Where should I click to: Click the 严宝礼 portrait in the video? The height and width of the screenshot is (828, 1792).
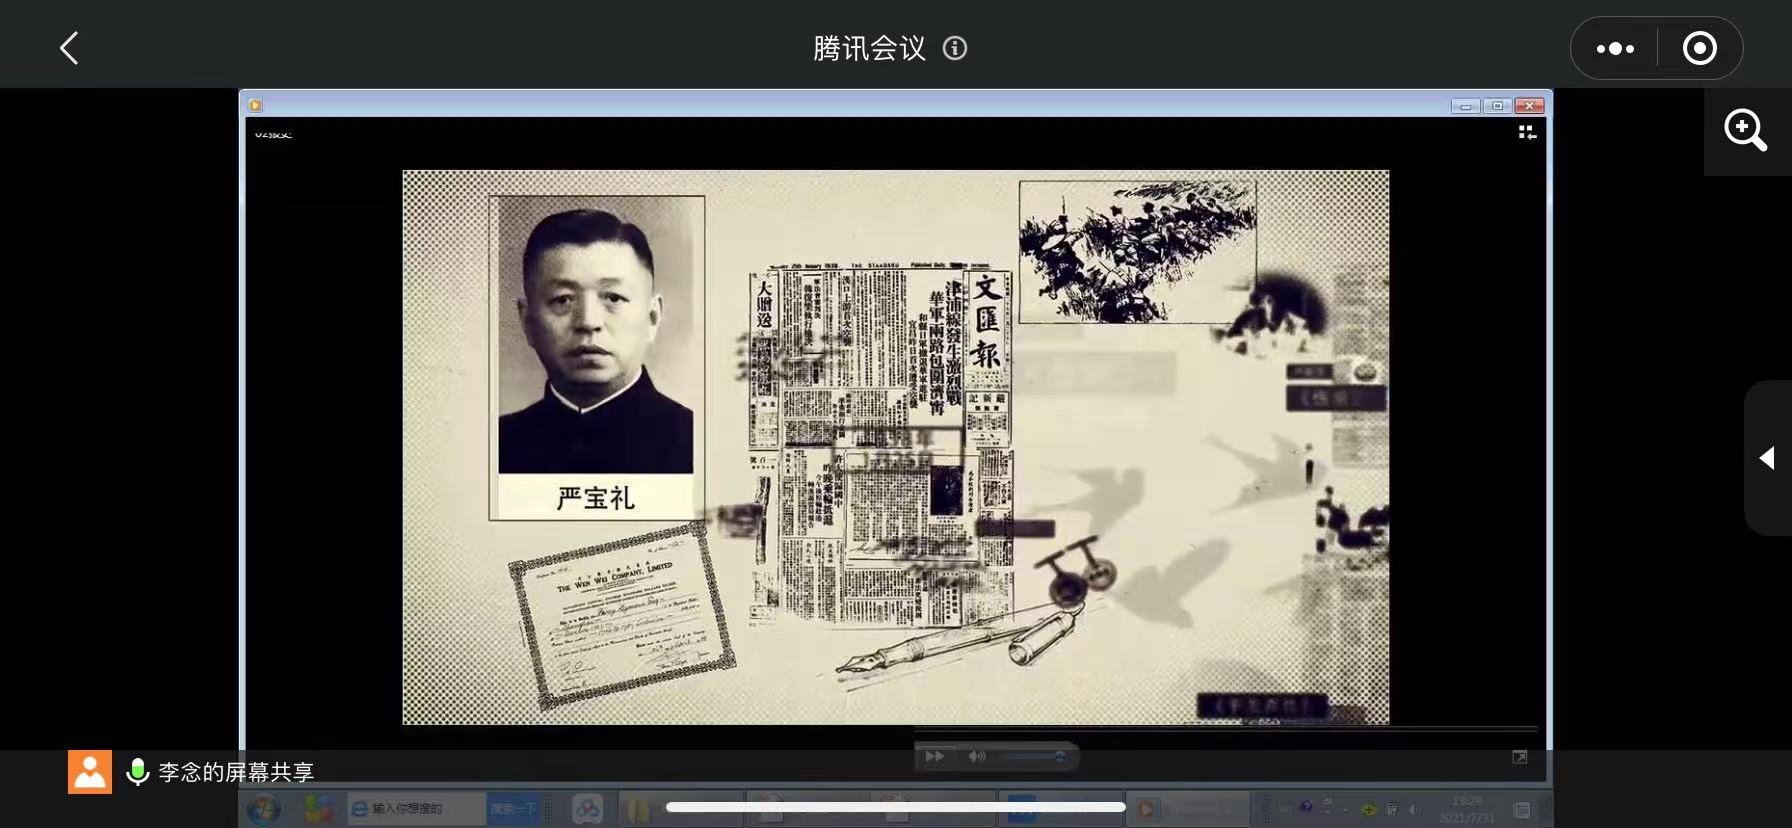click(x=596, y=358)
